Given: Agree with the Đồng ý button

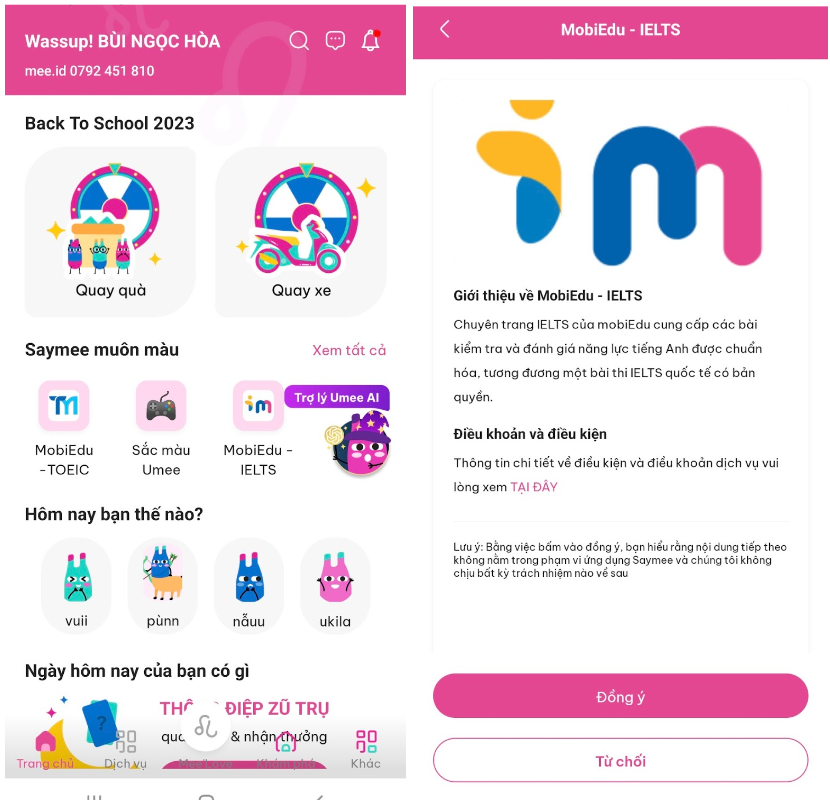Looking at the screenshot, I should [620, 696].
